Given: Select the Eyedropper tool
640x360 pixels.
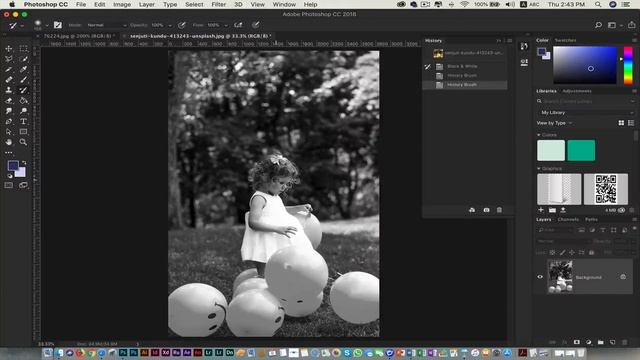Looking at the screenshot, I should (x=23, y=69).
